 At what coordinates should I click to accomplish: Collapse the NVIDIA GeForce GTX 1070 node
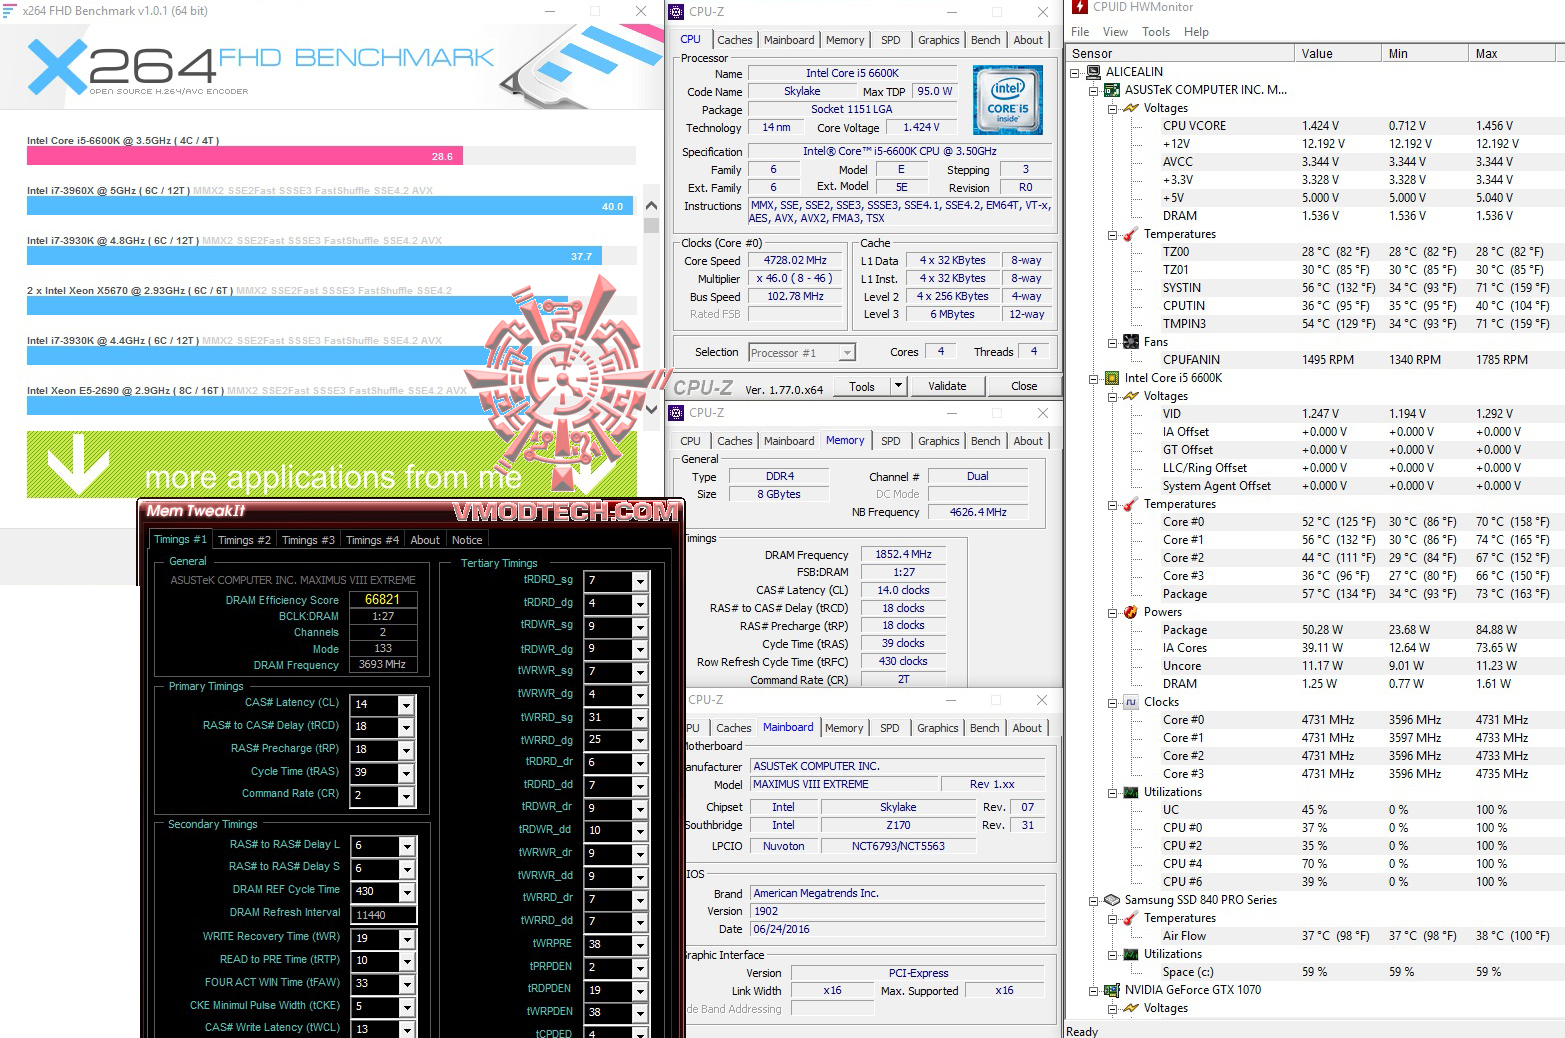click(1093, 991)
